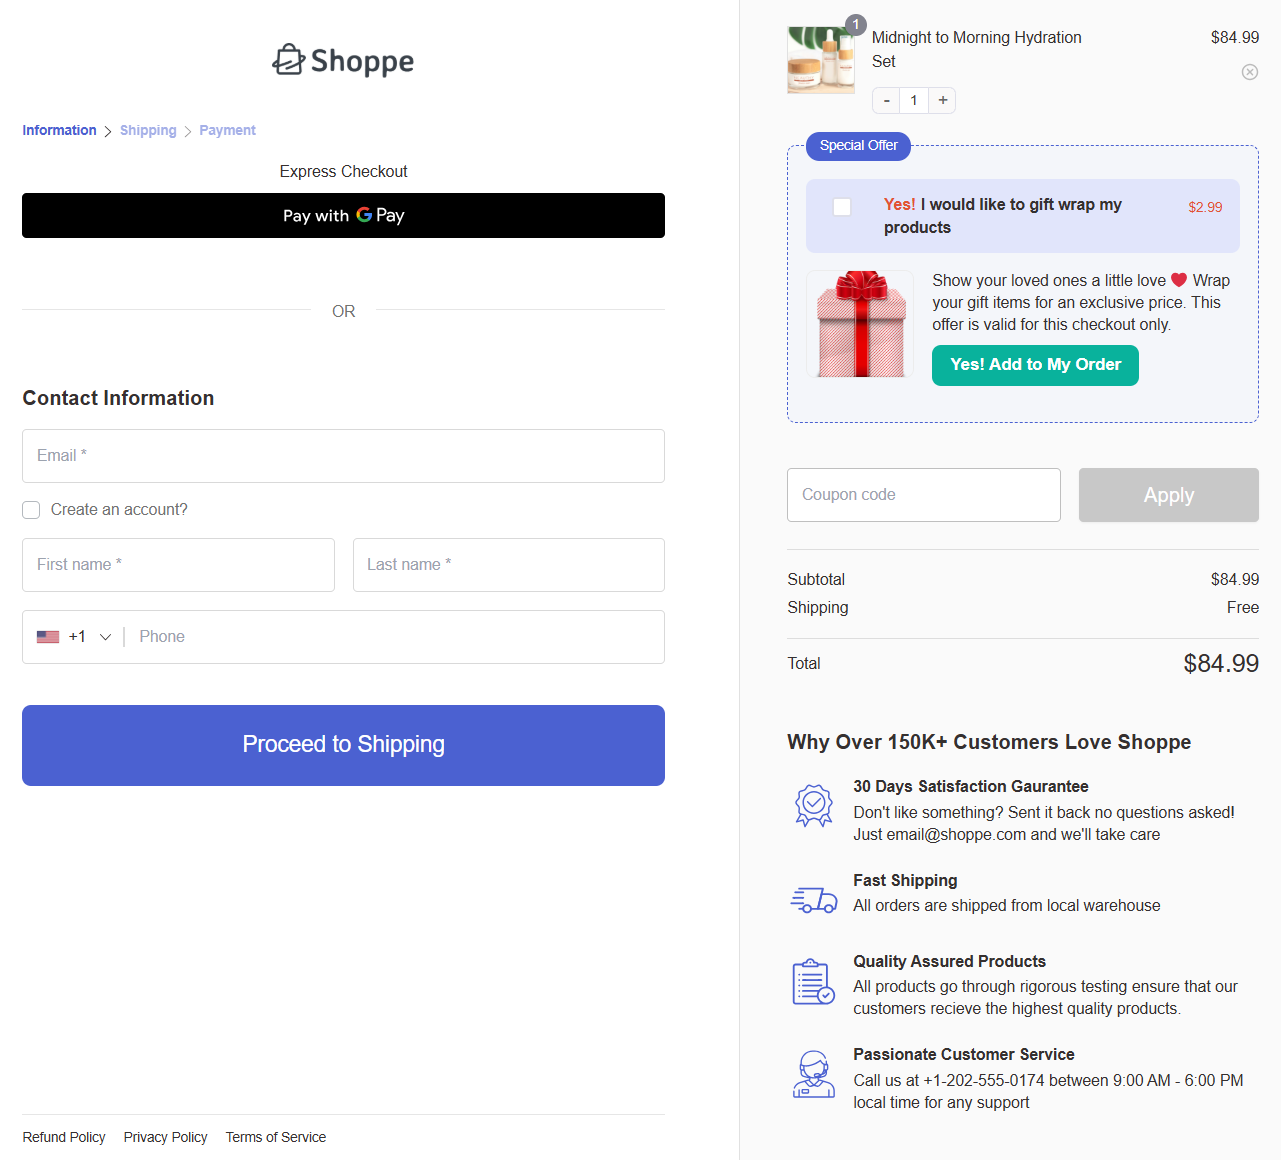The image size is (1281, 1160).
Task: Increase product quantity with plus button
Action: (x=943, y=100)
